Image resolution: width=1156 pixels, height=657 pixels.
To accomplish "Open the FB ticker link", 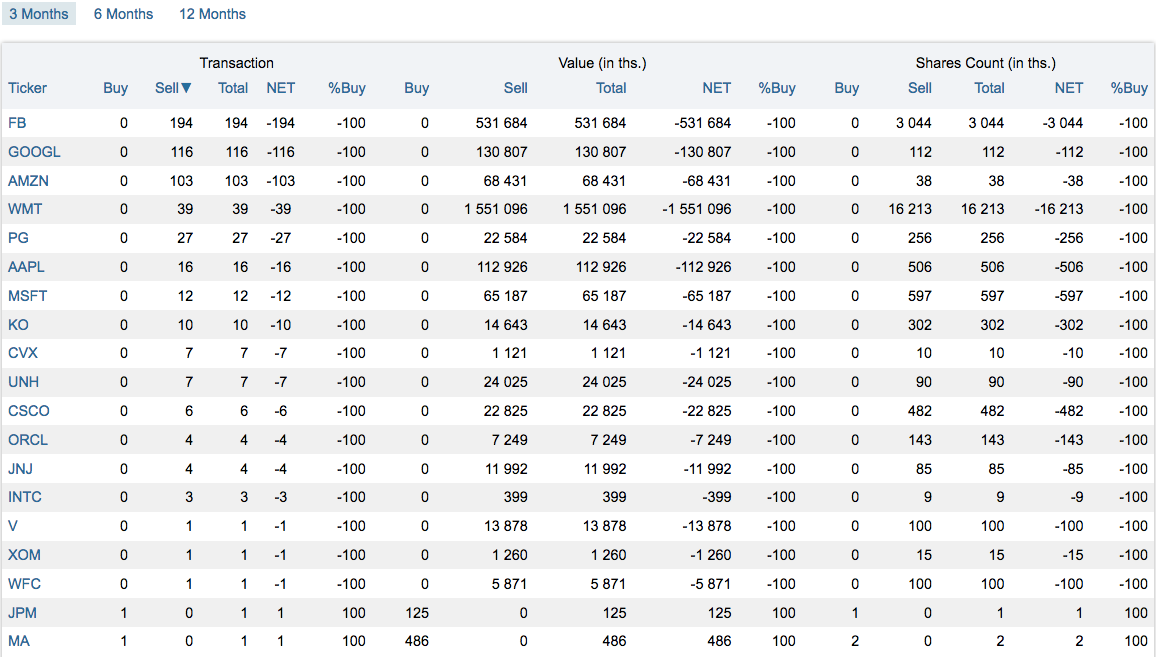I will click(17, 123).
